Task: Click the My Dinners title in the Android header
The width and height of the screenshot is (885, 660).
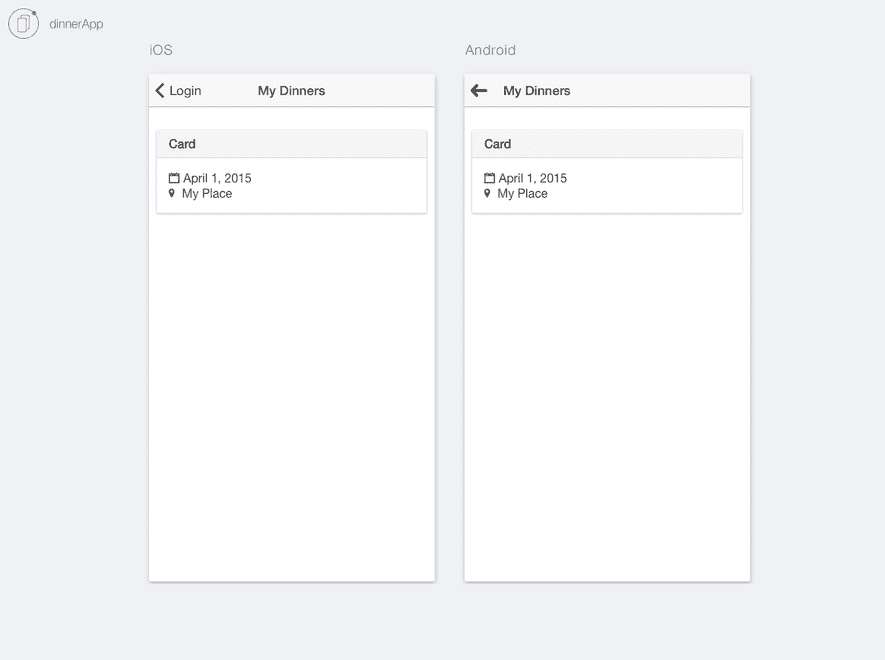Action: click(538, 90)
